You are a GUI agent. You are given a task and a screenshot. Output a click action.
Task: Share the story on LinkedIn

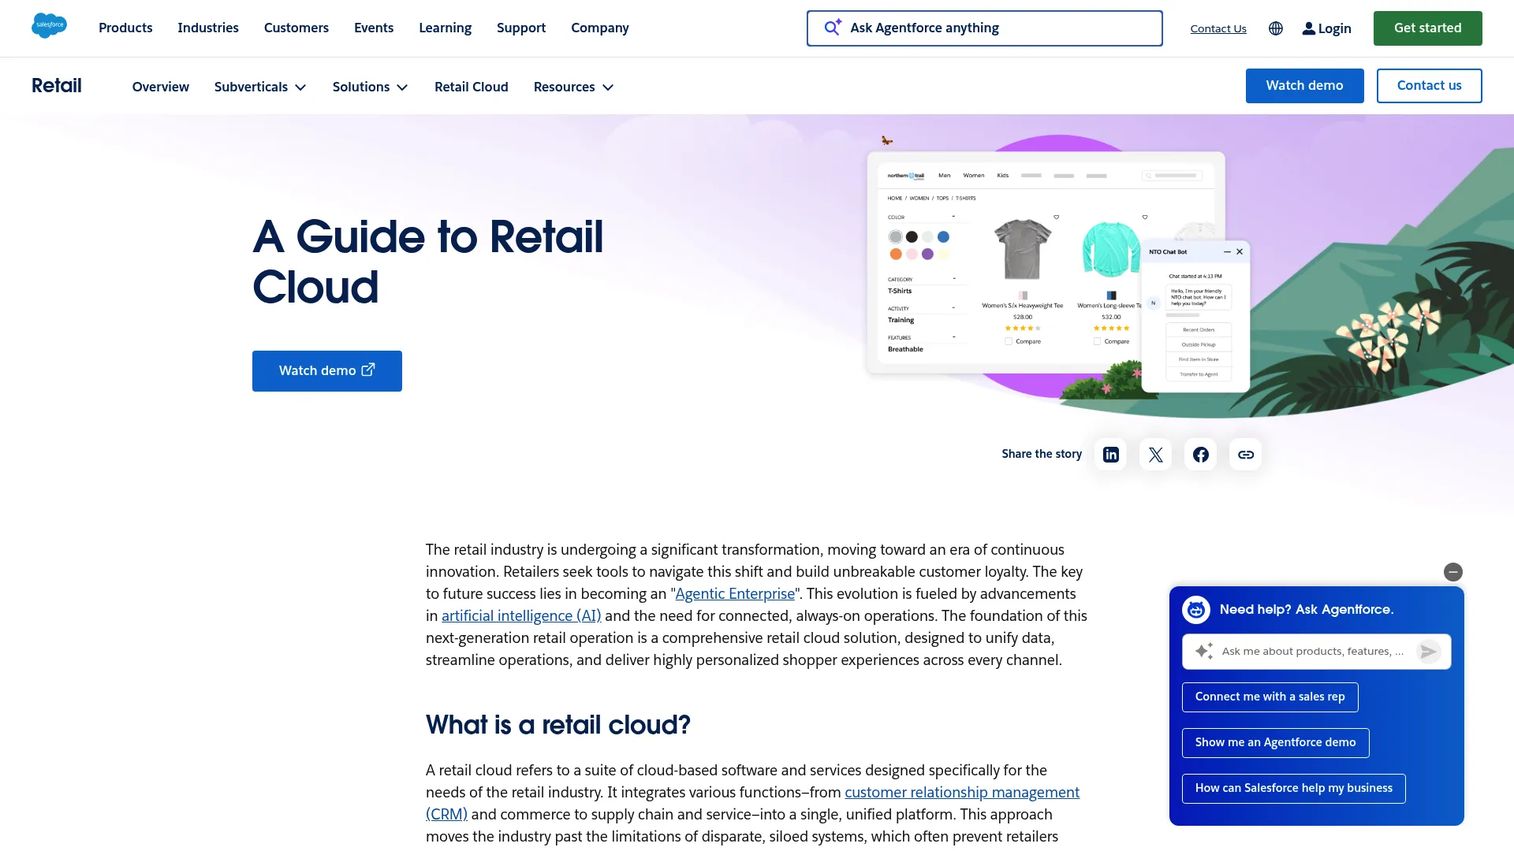(1110, 454)
